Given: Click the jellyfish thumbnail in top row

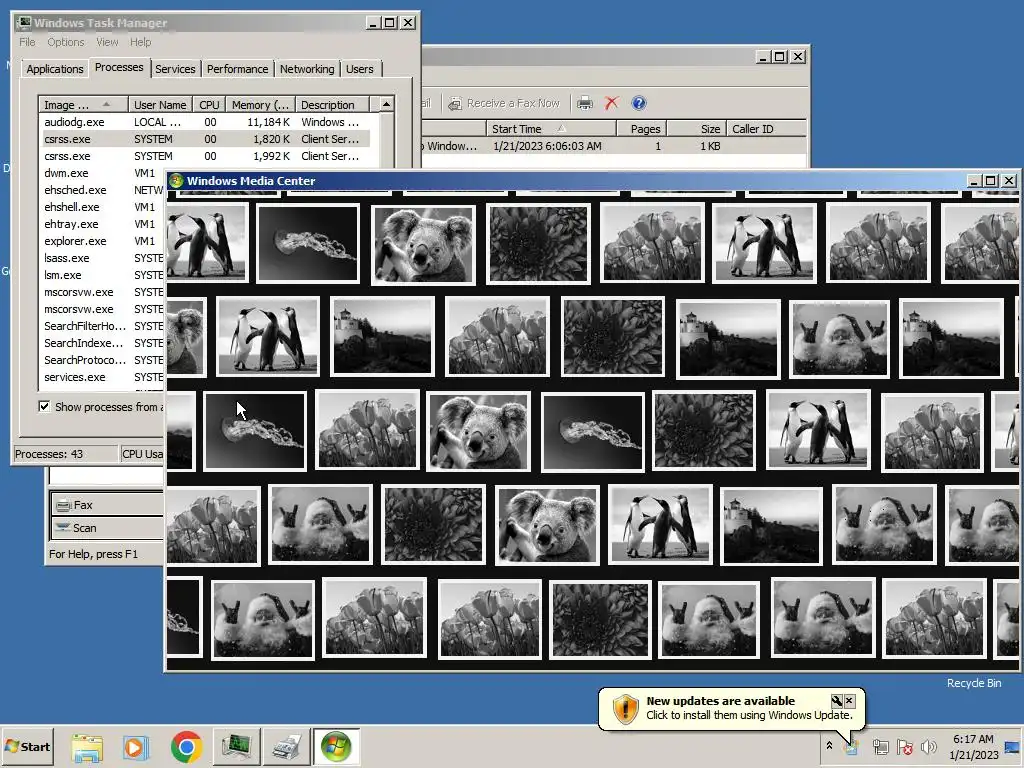Looking at the screenshot, I should coord(308,243).
